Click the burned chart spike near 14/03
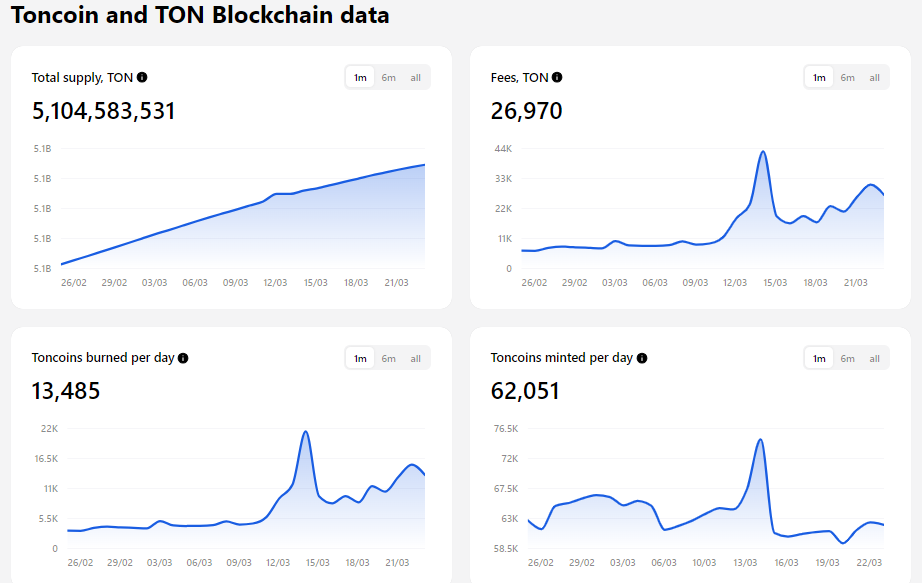This screenshot has width=922, height=583. (x=304, y=431)
